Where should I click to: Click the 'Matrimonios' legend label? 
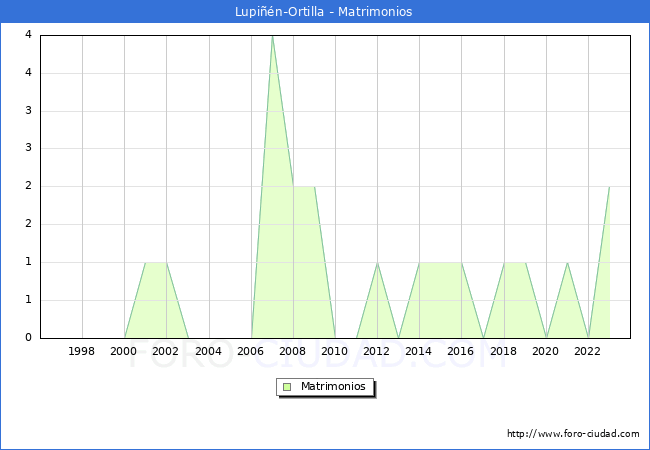pyautogui.click(x=333, y=386)
